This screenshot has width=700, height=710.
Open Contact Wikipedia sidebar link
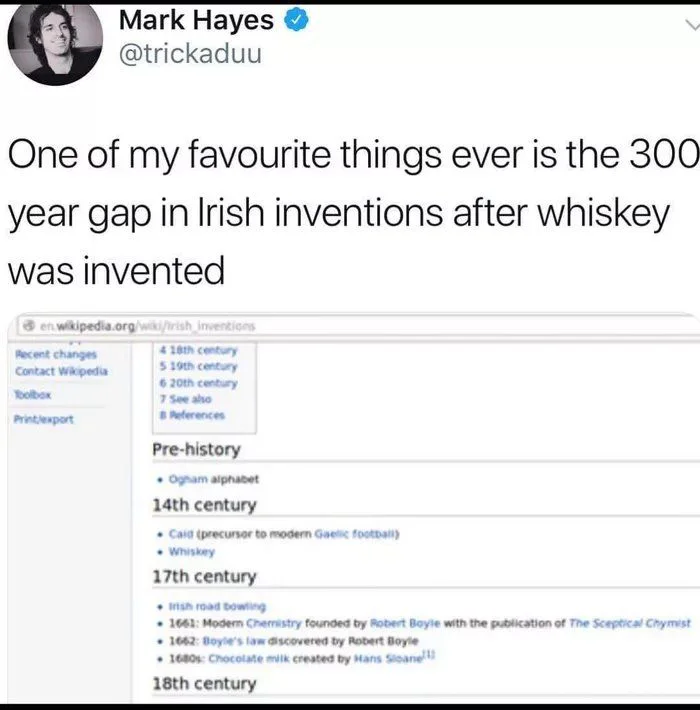pos(63,372)
